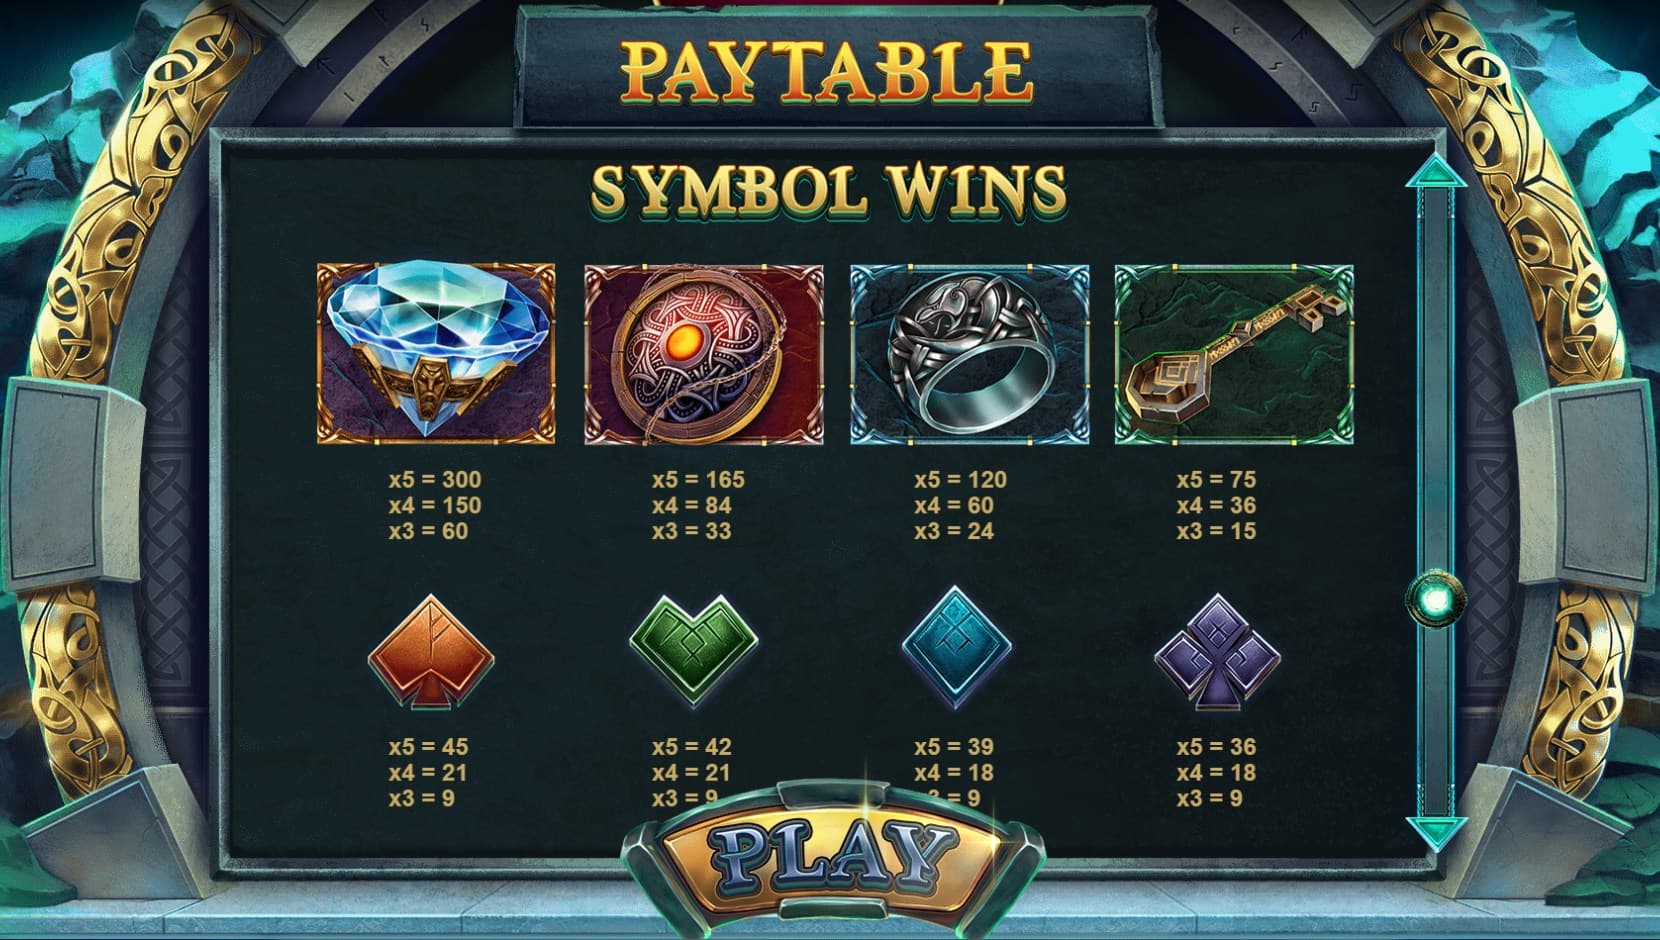Click the spade x5 = 45 payout

coord(428,747)
